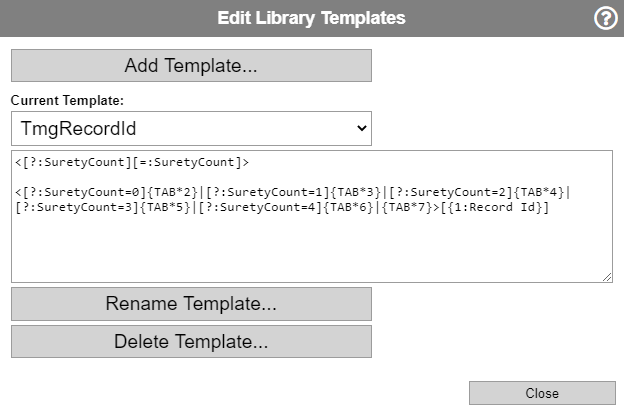
Task: Click empty space below the template text
Action: (312, 247)
